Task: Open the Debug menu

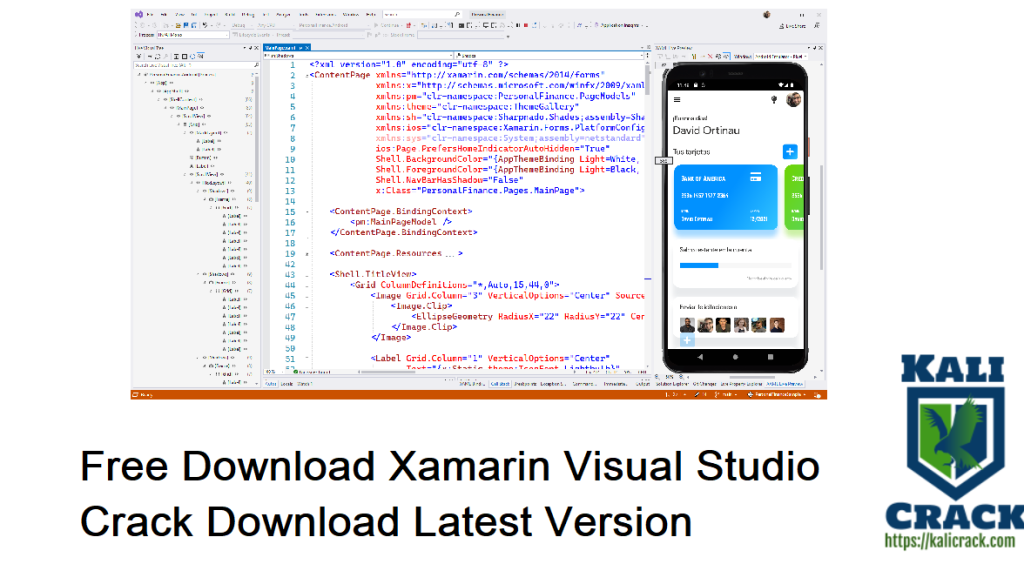Action: [x=248, y=14]
